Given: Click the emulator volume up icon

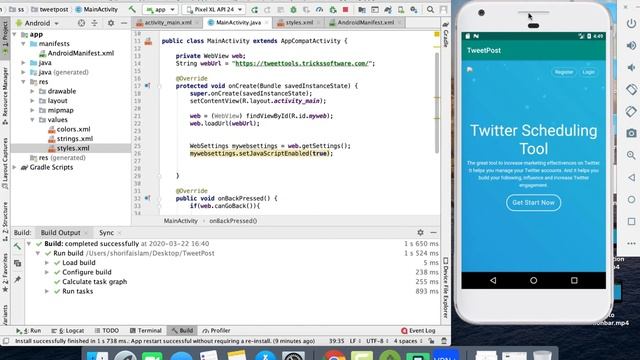Looking at the screenshot, I should (x=631, y=45).
